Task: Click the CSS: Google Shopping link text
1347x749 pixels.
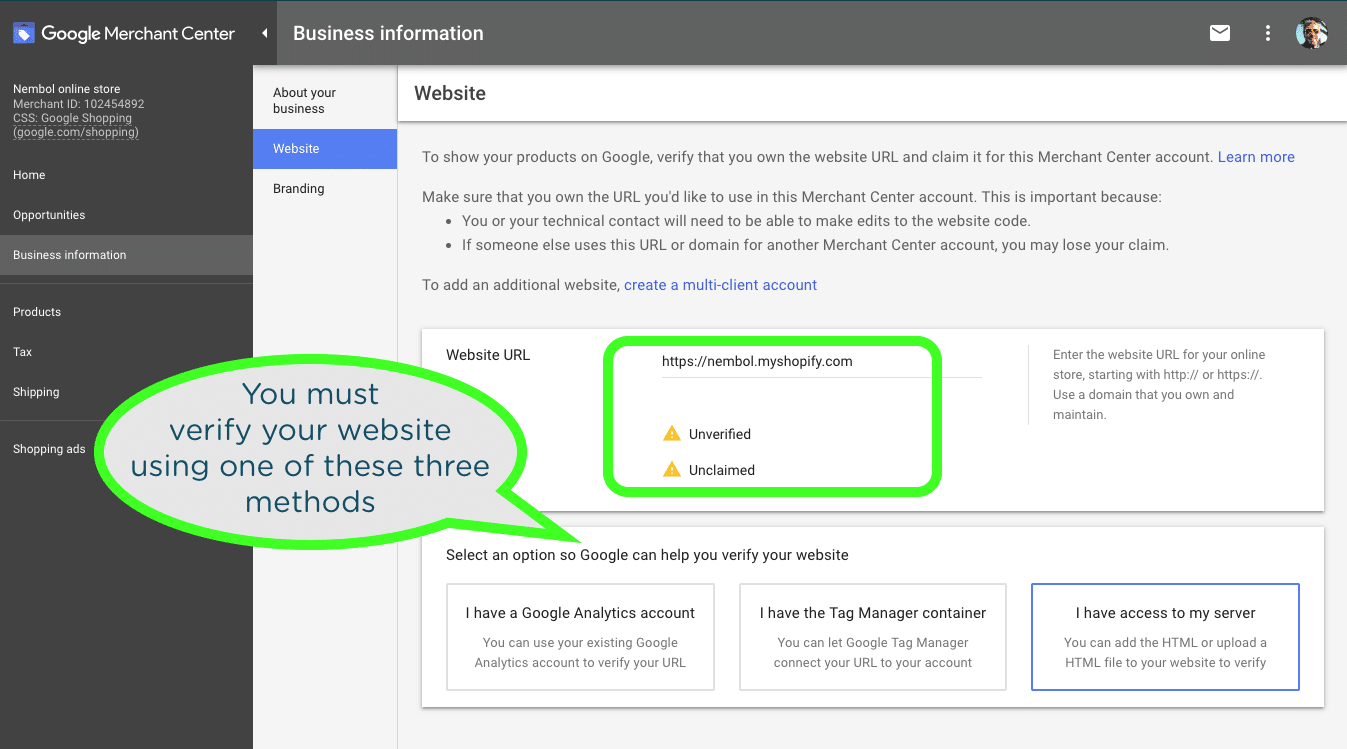Action: 76,125
